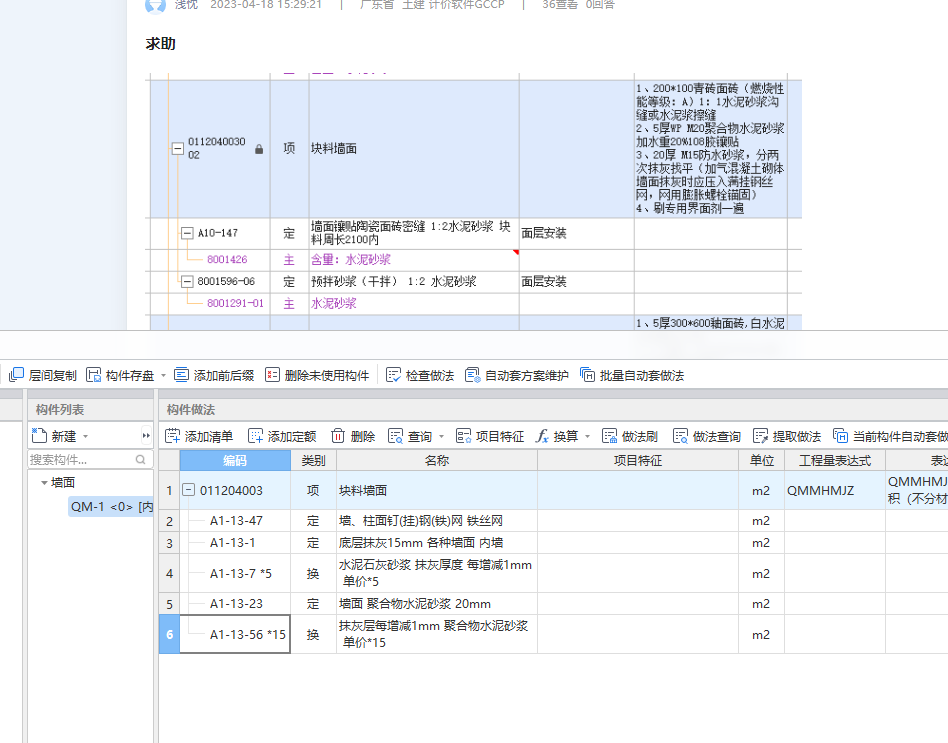Click 墙面 聚合物水泥砂浆 20mm cell

[x=437, y=603]
